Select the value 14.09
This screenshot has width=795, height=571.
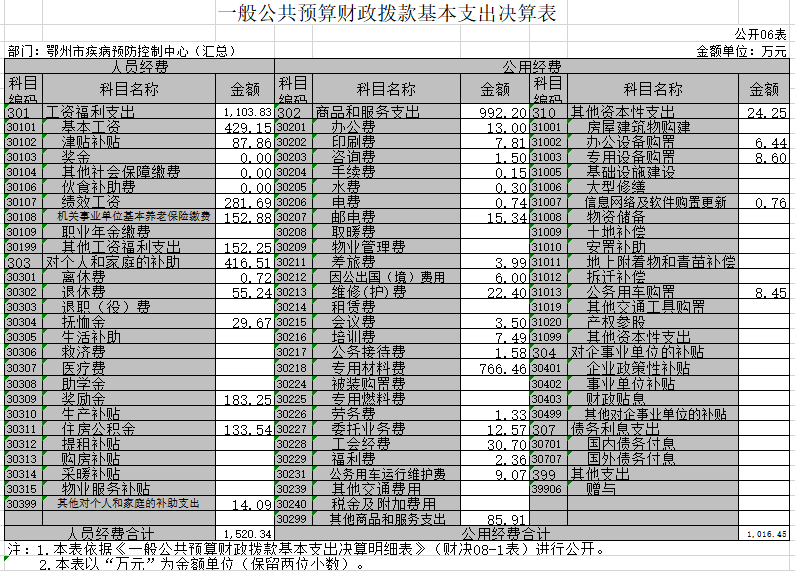(245, 504)
